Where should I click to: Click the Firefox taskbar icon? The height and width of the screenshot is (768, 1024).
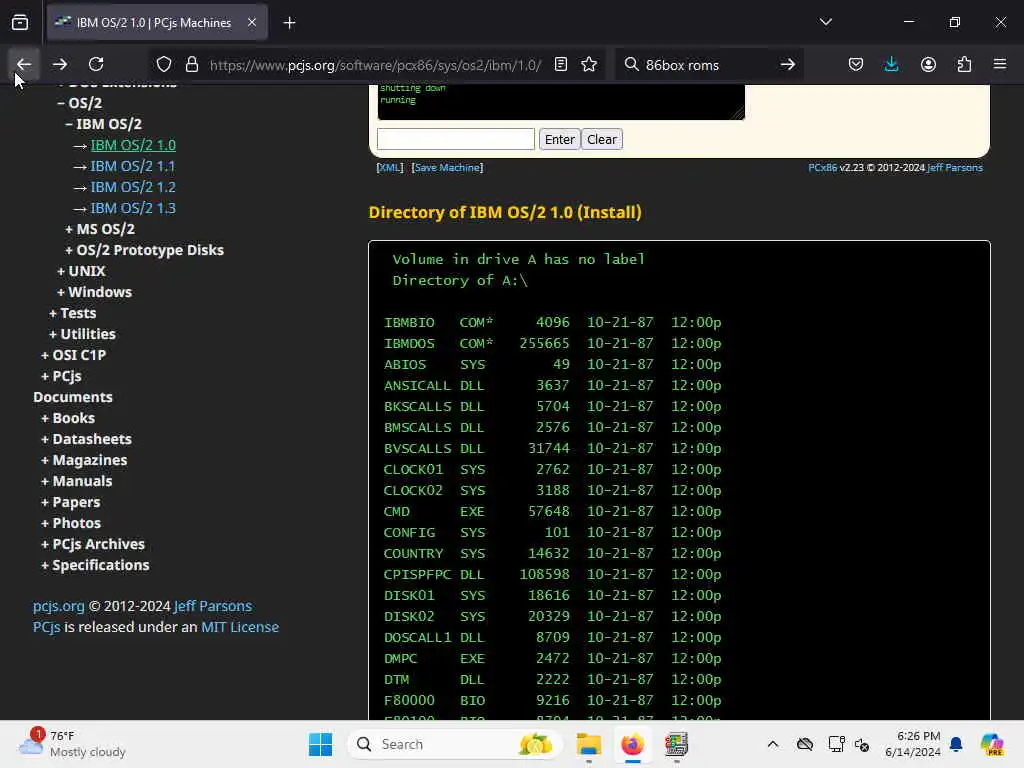(632, 744)
